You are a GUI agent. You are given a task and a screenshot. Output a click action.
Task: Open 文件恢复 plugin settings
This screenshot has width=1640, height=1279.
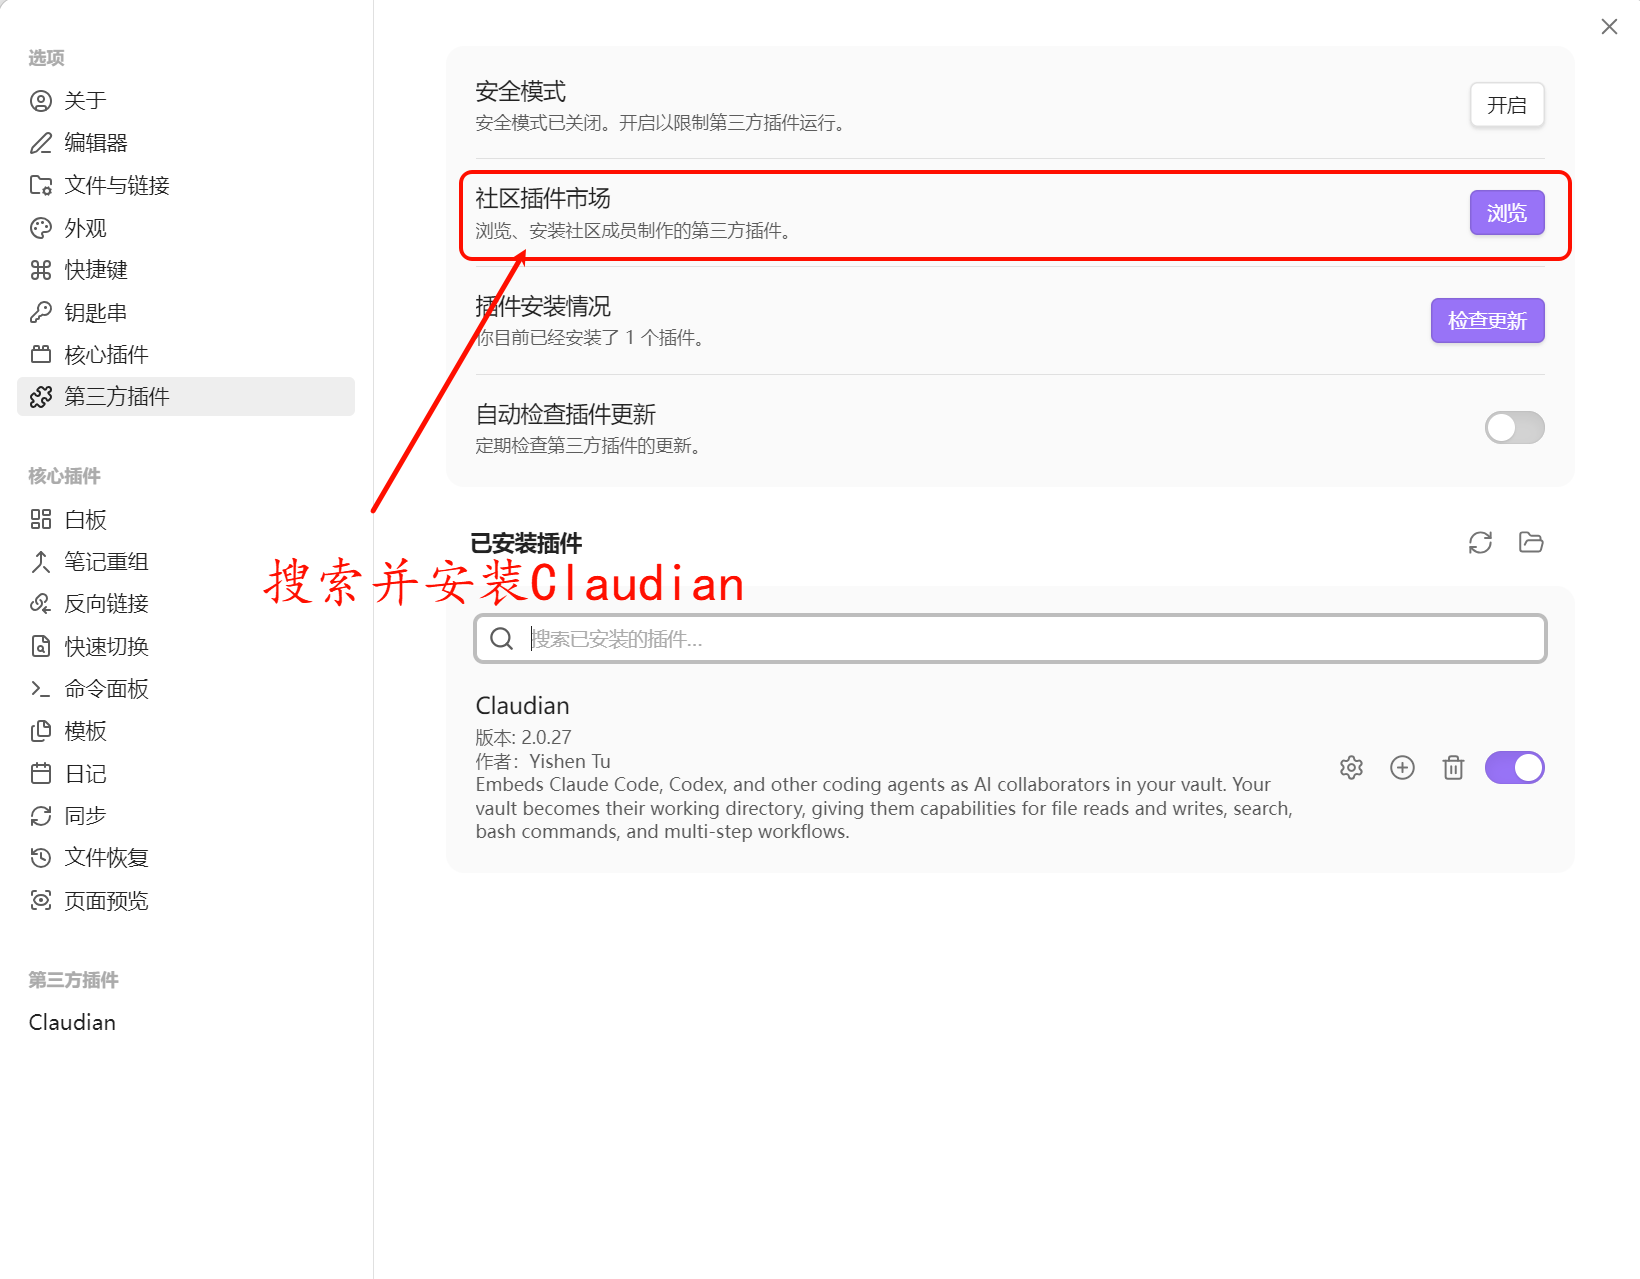coord(186,857)
